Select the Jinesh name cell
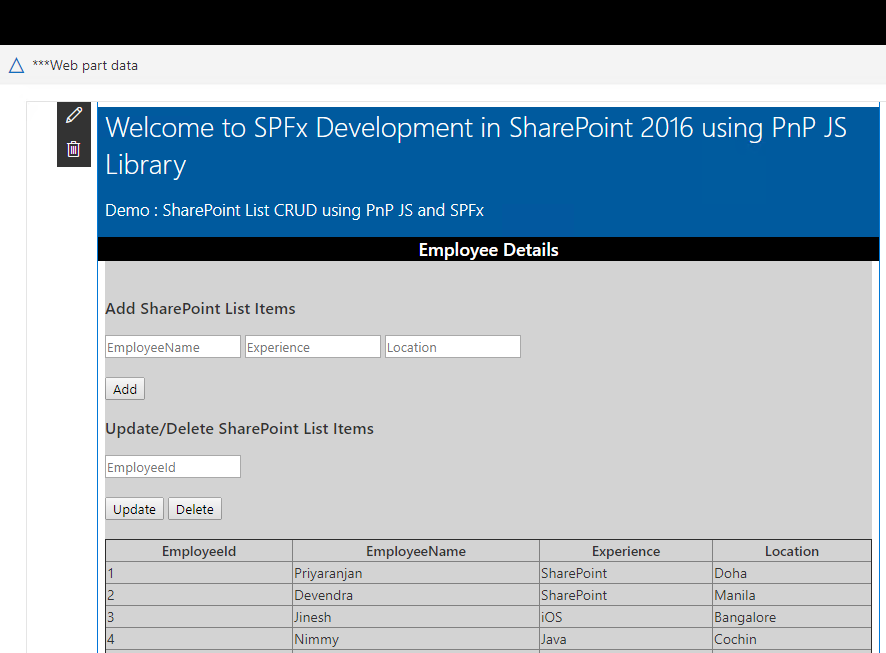This screenshot has height=653, width=886. (416, 617)
